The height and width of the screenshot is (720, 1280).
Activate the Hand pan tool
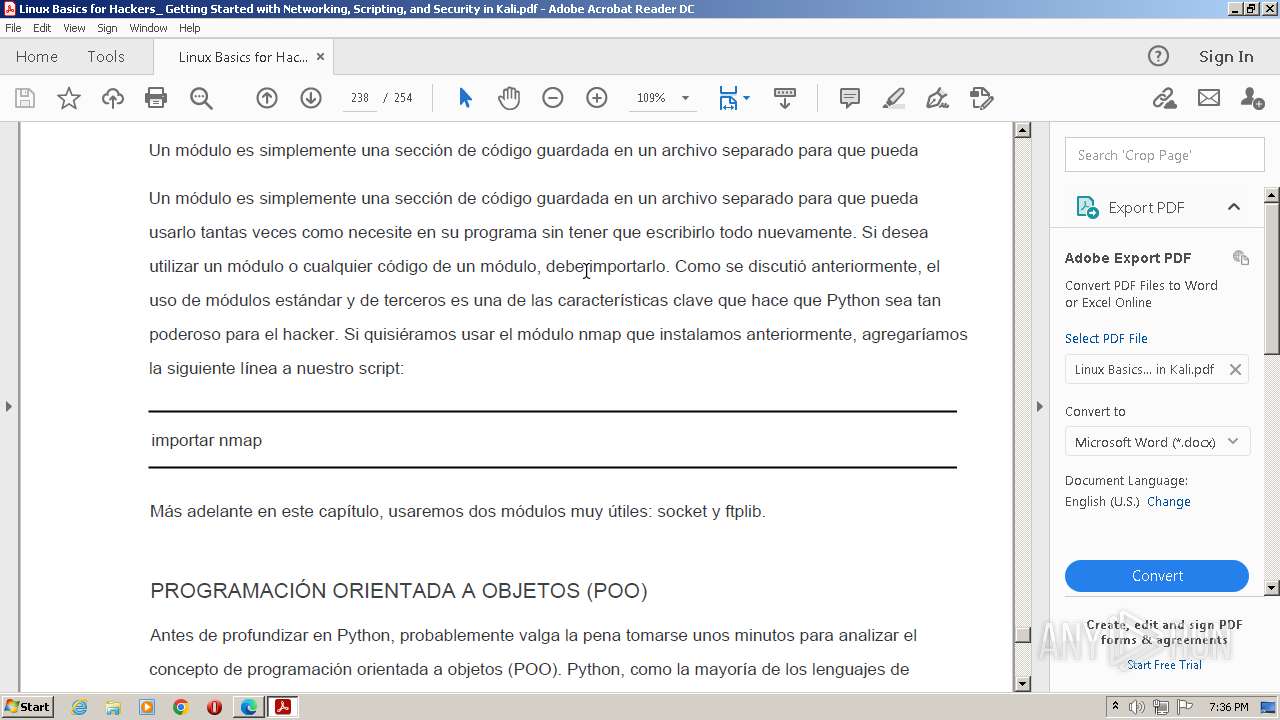click(509, 98)
